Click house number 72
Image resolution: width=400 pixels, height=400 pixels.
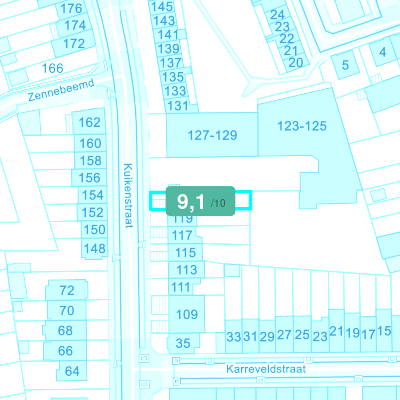coord(67,291)
